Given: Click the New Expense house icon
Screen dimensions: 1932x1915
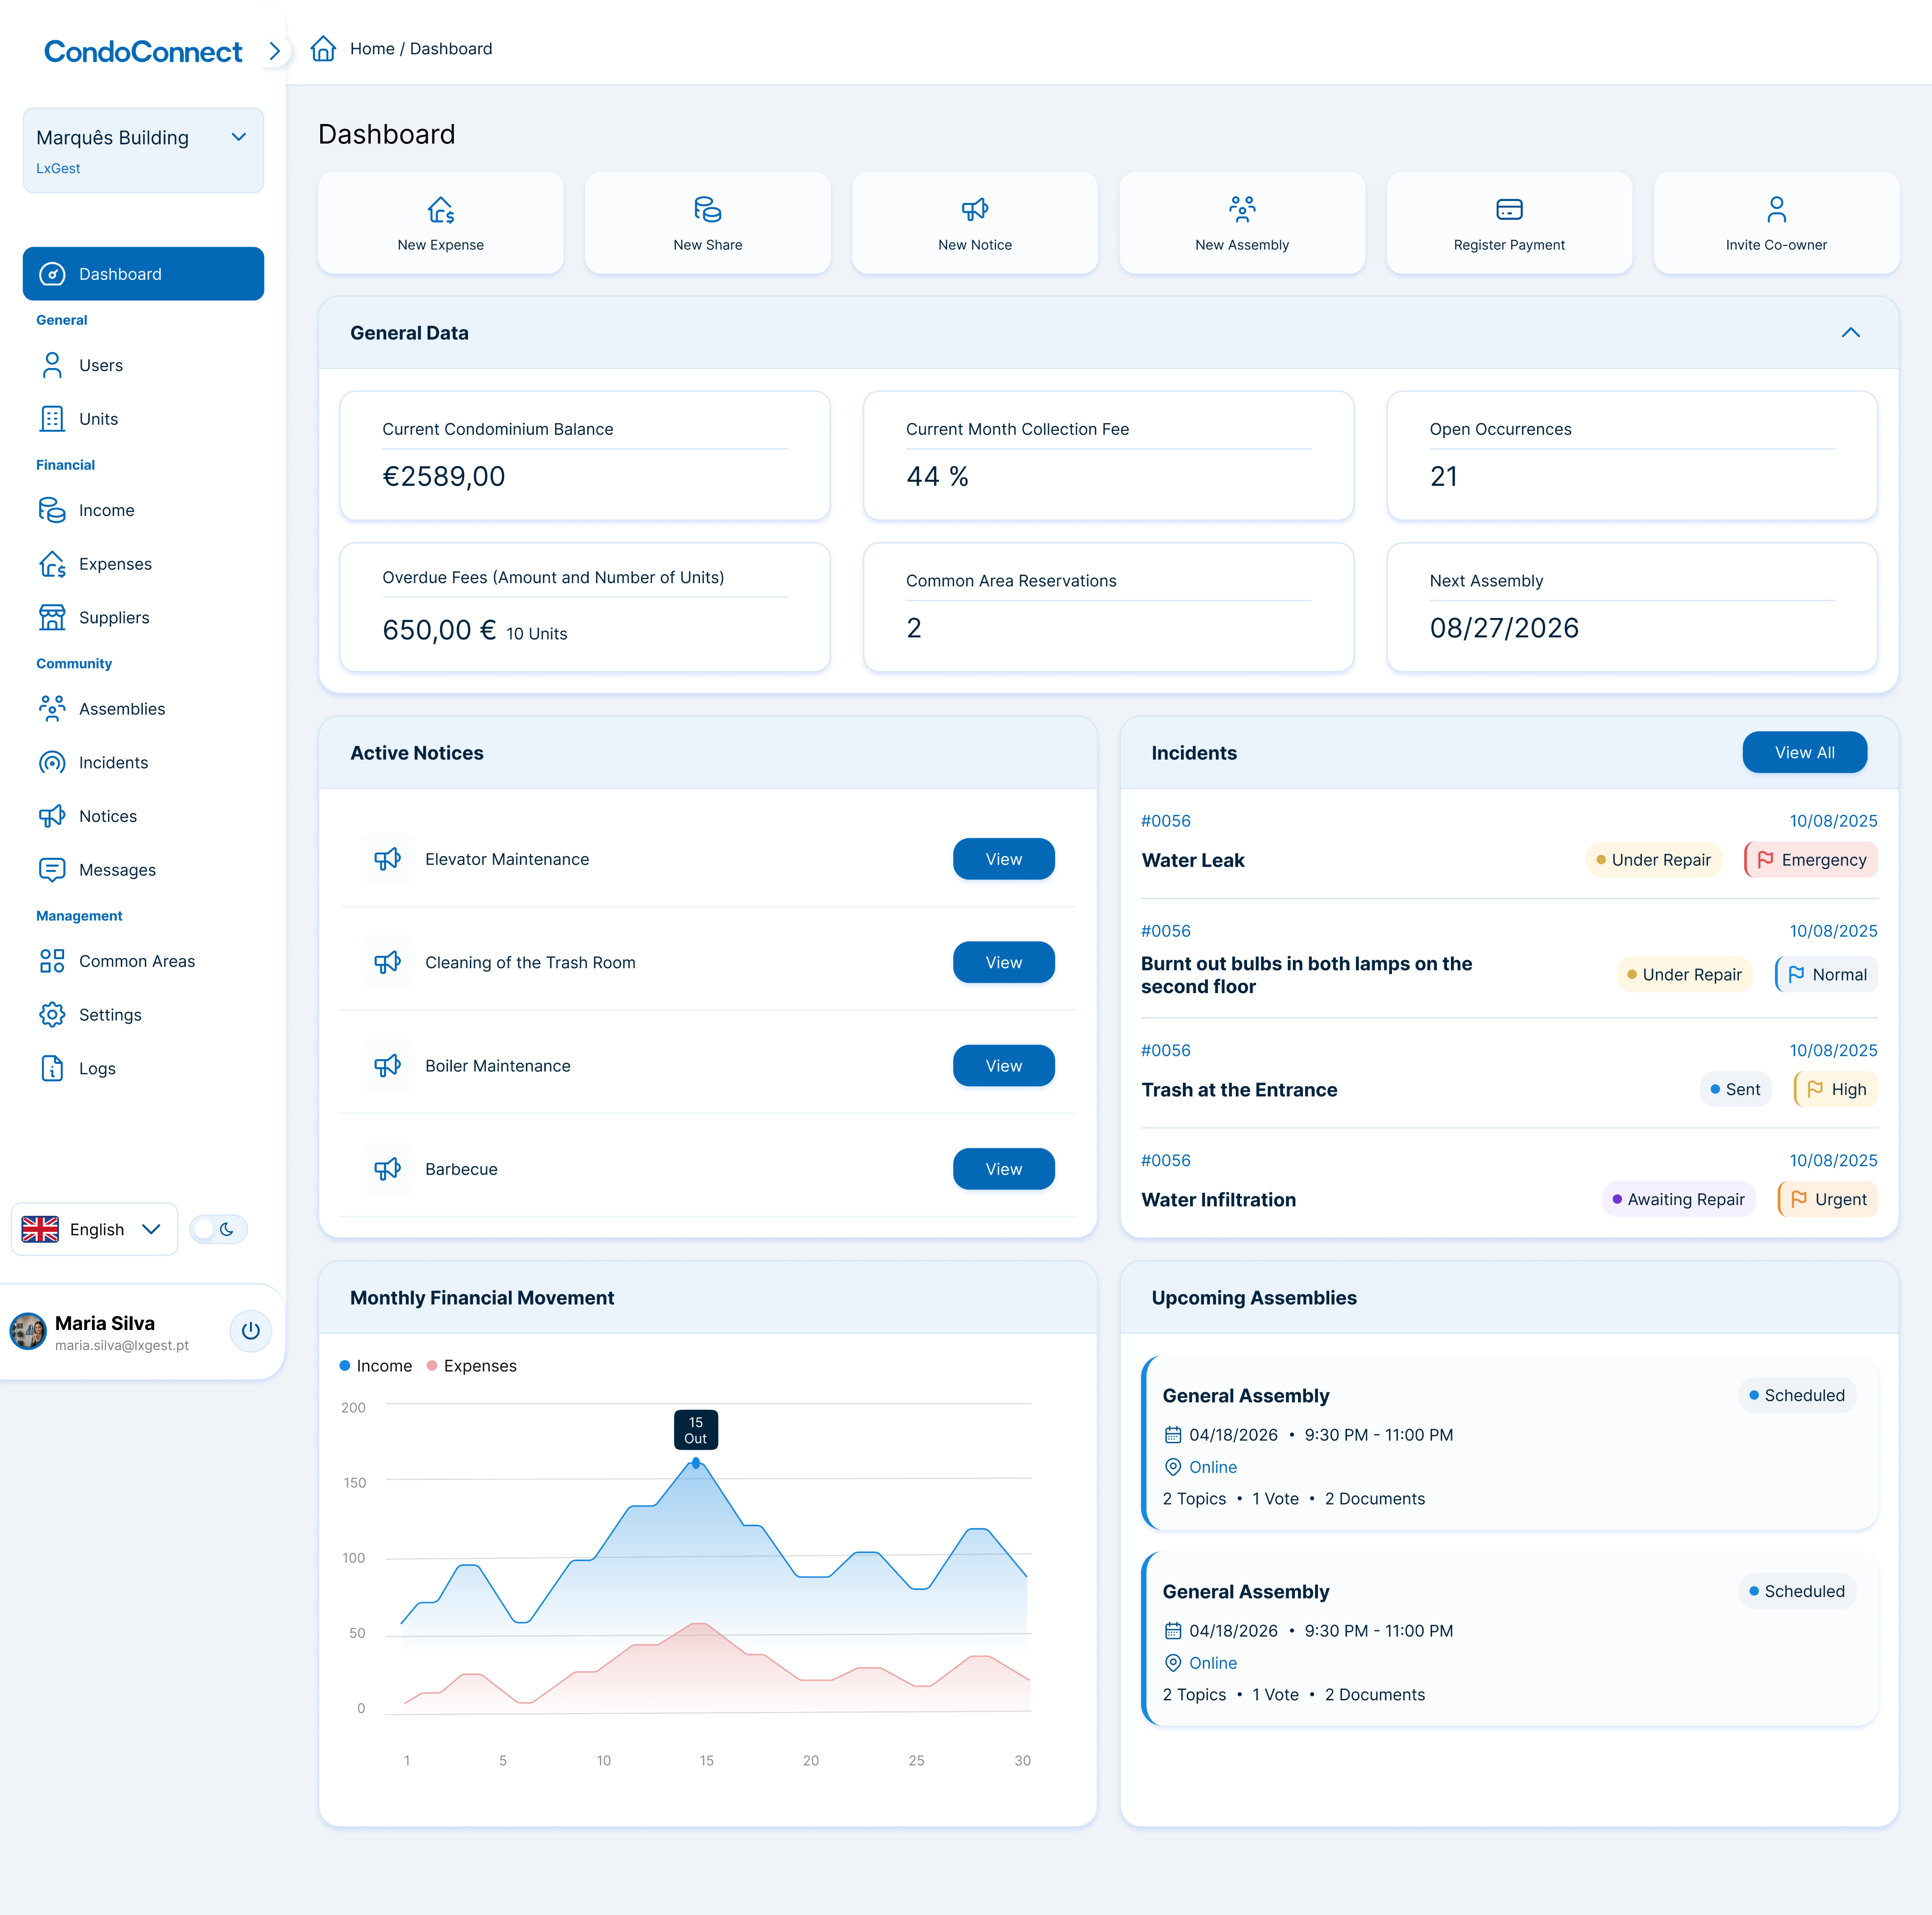Looking at the screenshot, I should pyautogui.click(x=440, y=209).
